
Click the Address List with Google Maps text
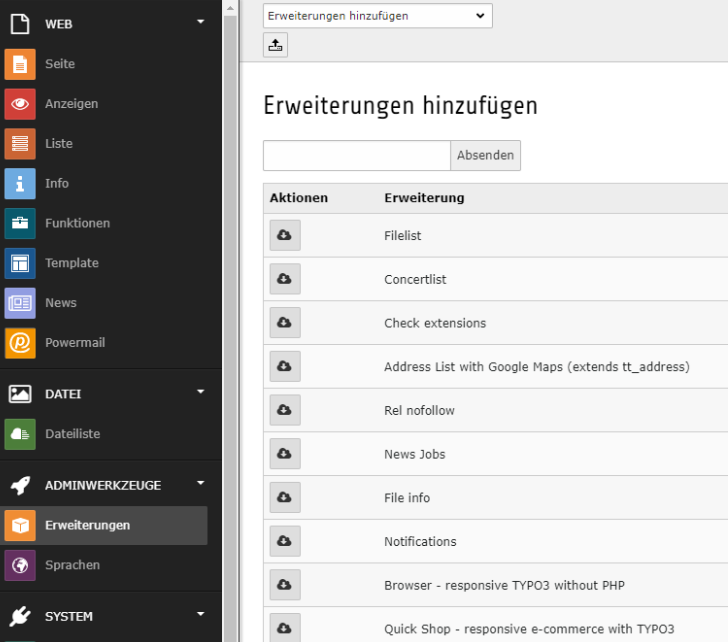click(x=537, y=367)
